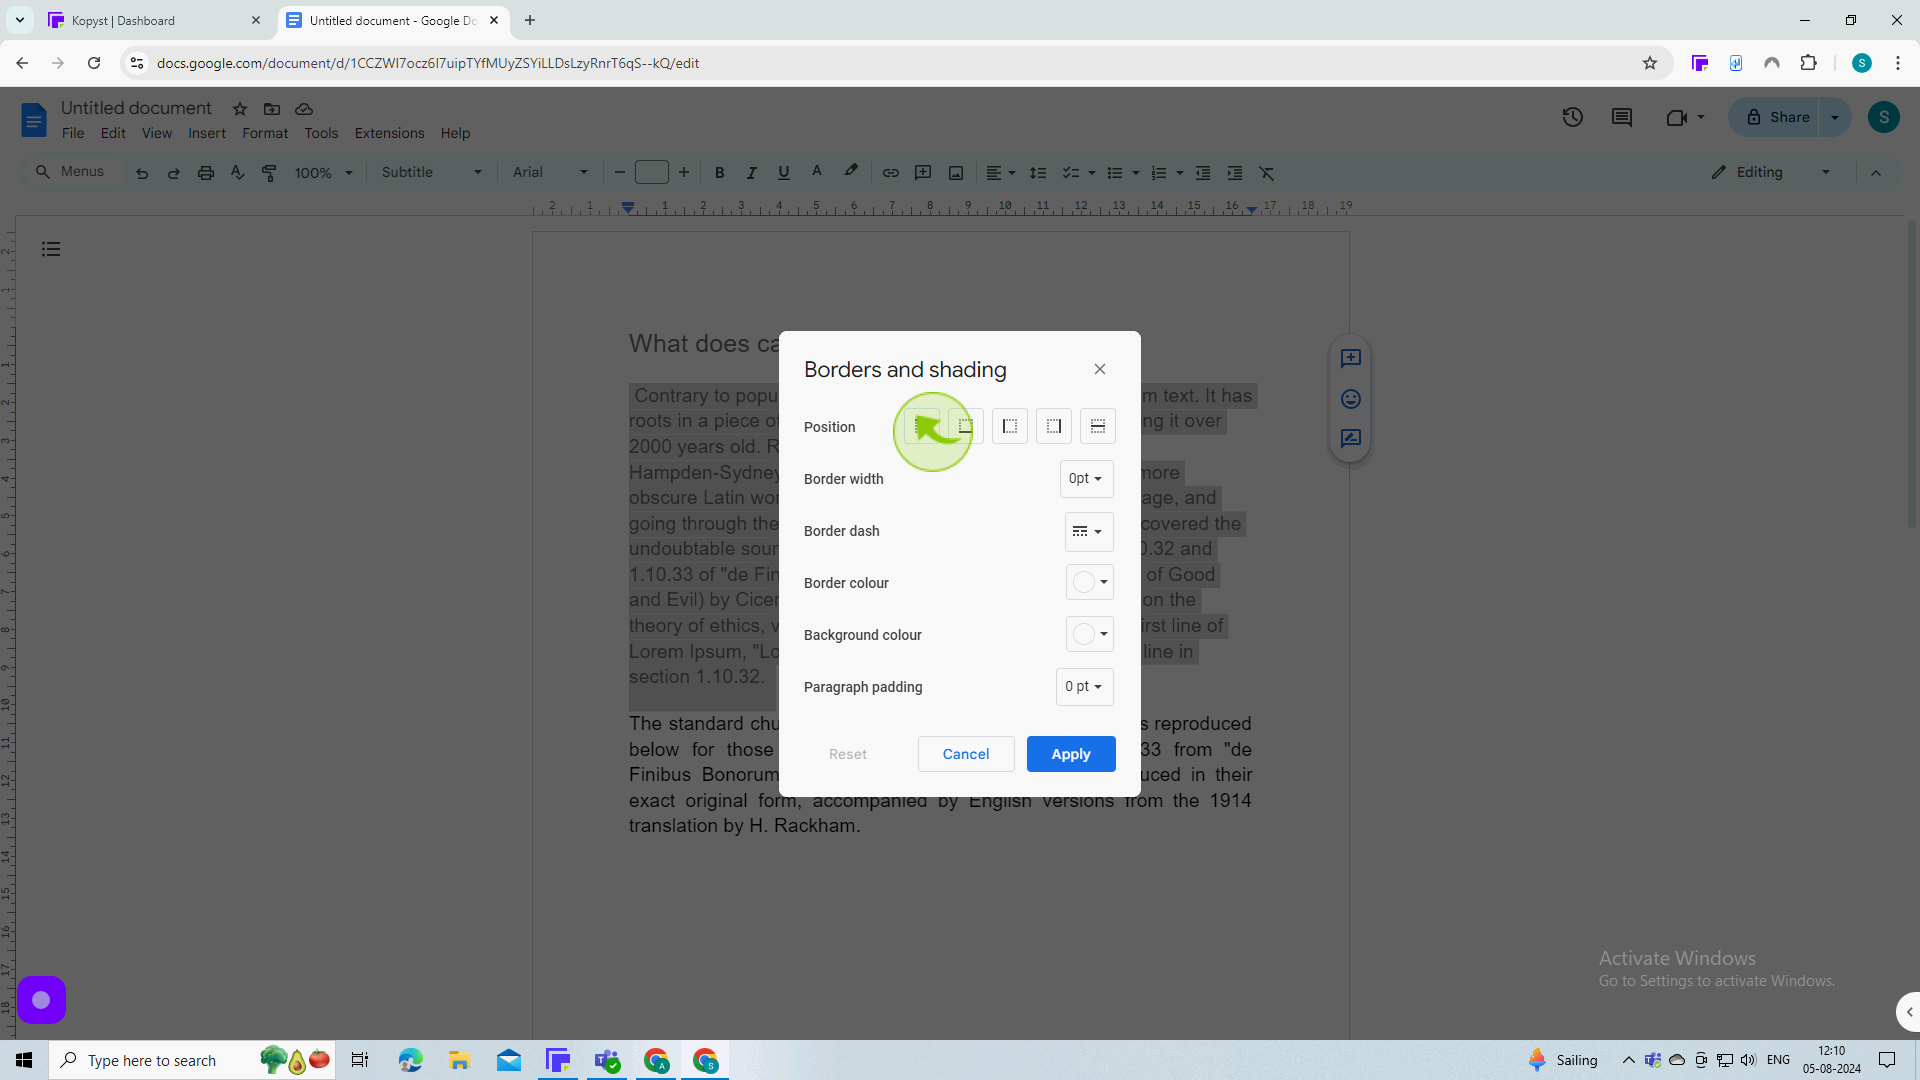Screen dimensions: 1920x1080
Task: Open the Tools menu
Action: click(x=320, y=132)
